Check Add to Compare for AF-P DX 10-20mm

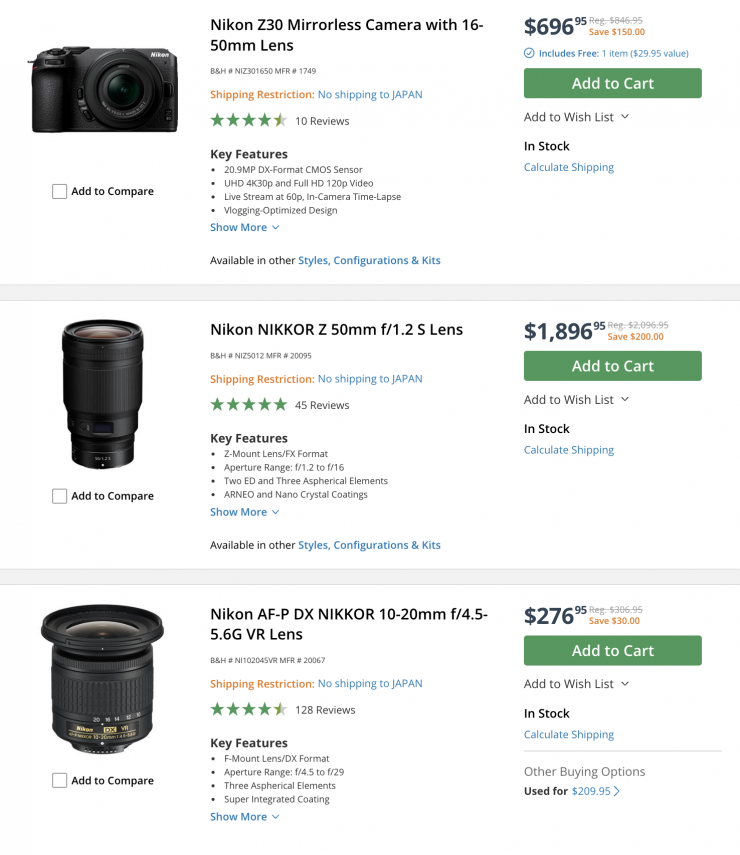point(60,780)
